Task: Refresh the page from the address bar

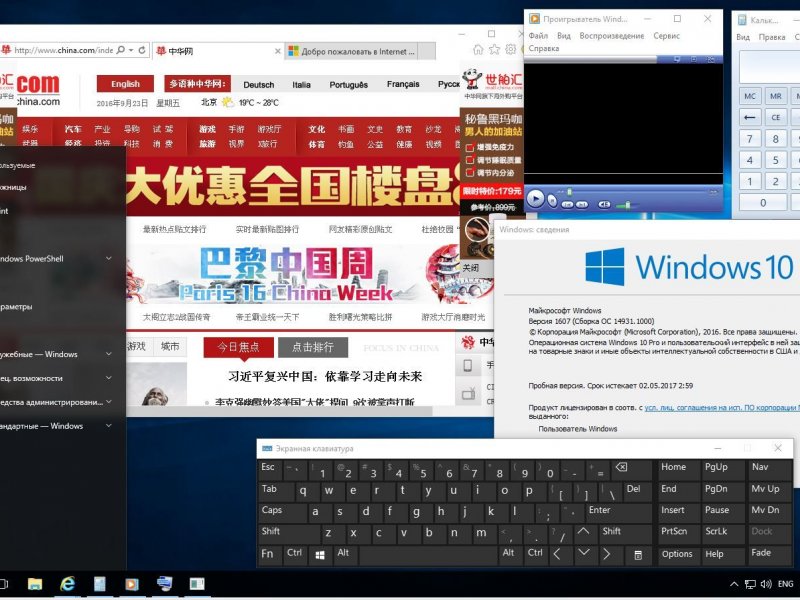Action: click(142, 50)
